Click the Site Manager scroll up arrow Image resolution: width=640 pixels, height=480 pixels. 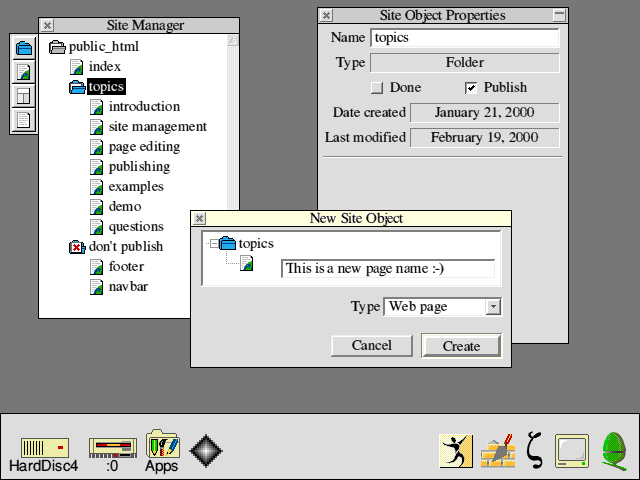point(233,40)
